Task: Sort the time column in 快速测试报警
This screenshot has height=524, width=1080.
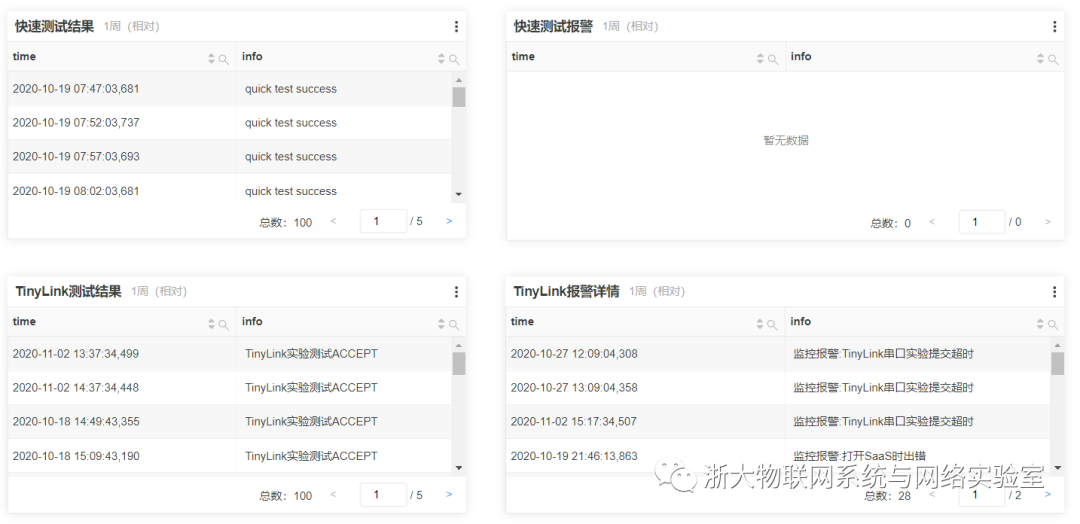Action: [760, 59]
